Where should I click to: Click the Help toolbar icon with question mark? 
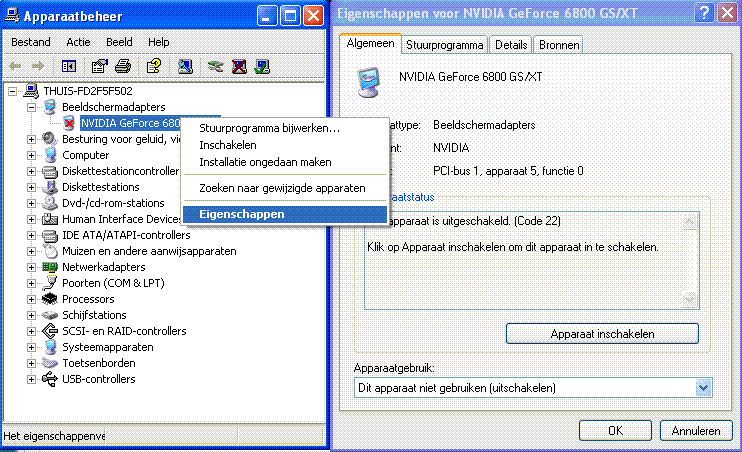coord(153,66)
